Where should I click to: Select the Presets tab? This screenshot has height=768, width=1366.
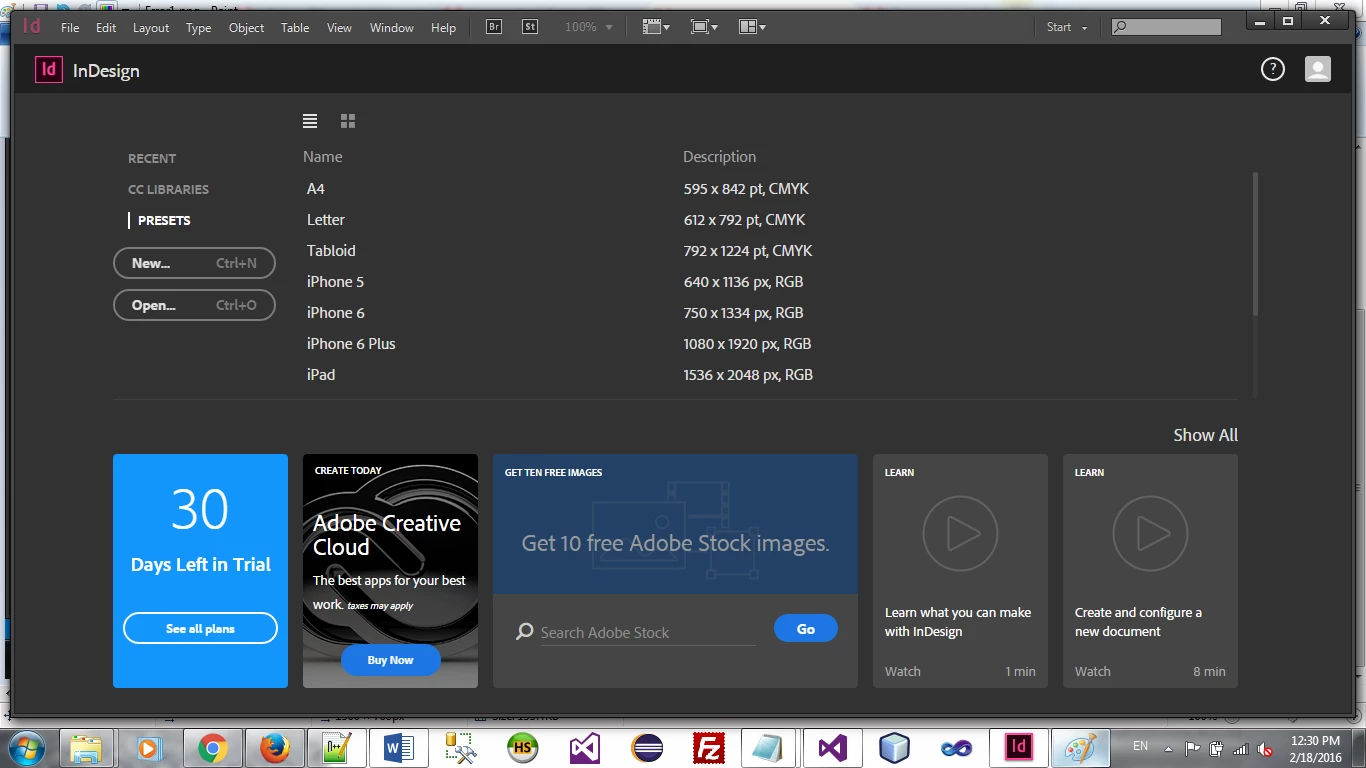tap(164, 220)
